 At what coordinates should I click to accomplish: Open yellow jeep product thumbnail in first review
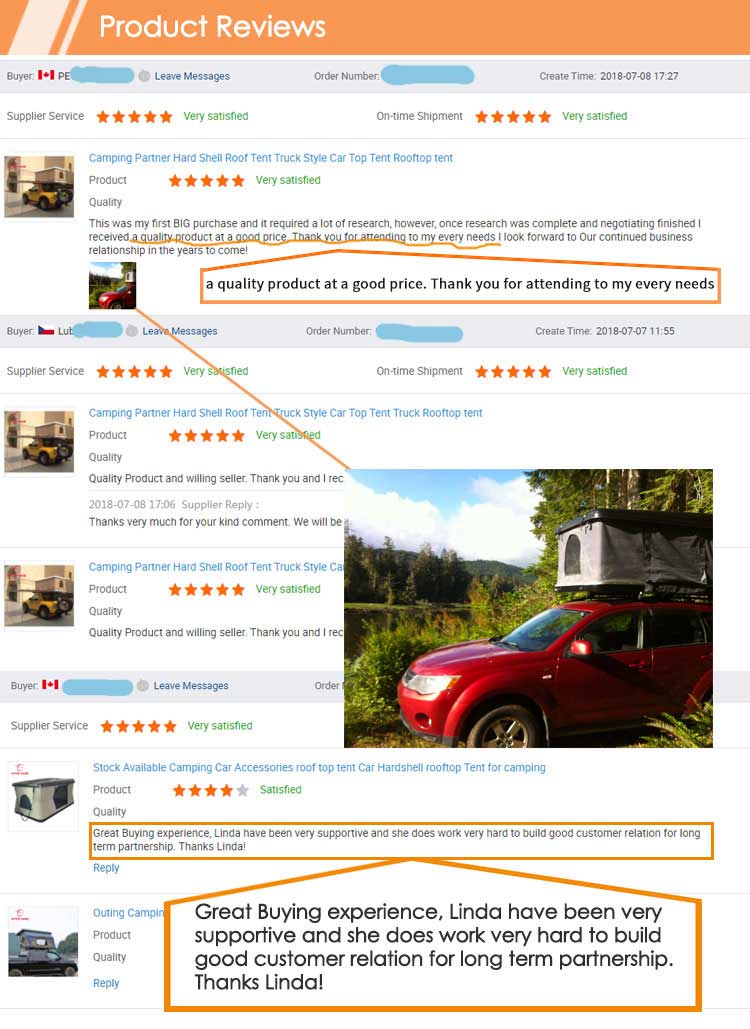pyautogui.click(x=39, y=186)
